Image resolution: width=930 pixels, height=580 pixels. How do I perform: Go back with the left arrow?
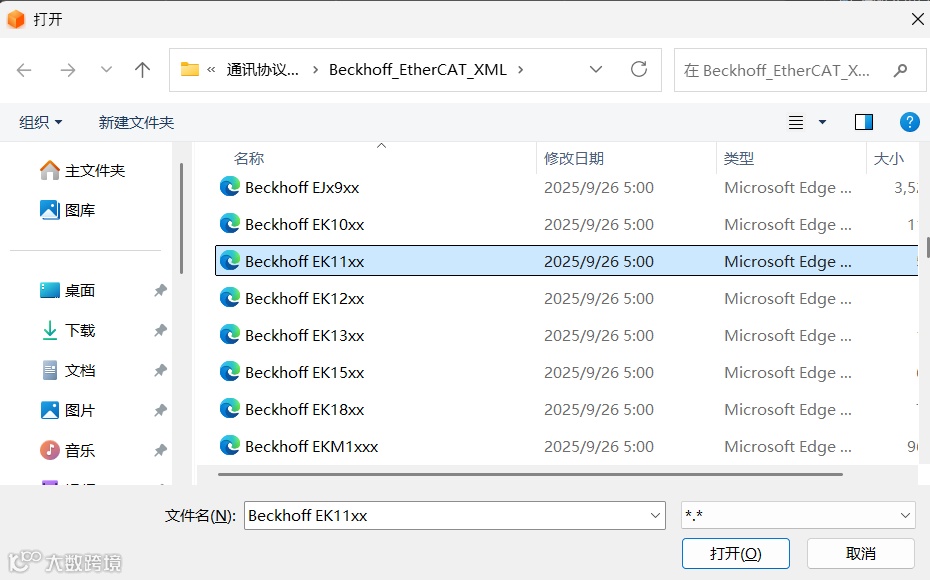pyautogui.click(x=24, y=71)
